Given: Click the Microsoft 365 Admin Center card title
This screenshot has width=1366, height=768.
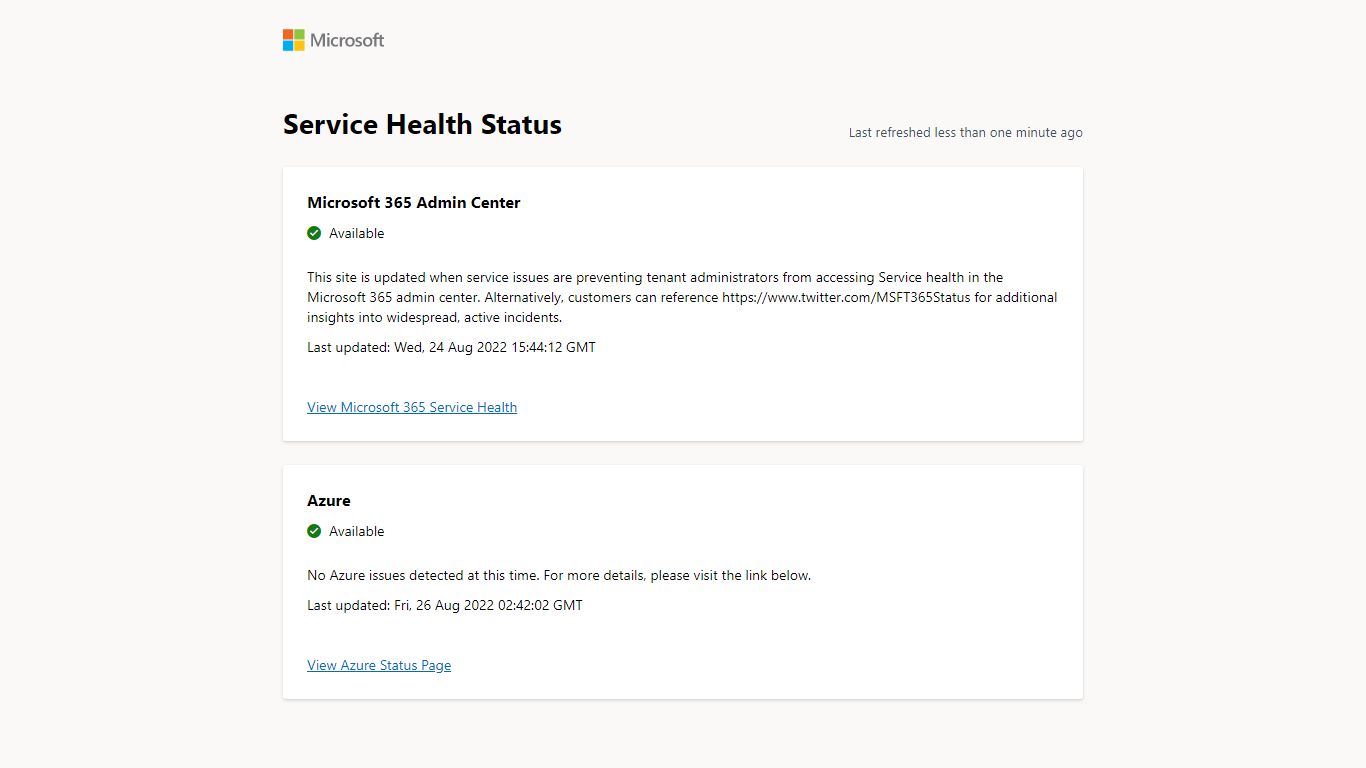Looking at the screenshot, I should [414, 202].
